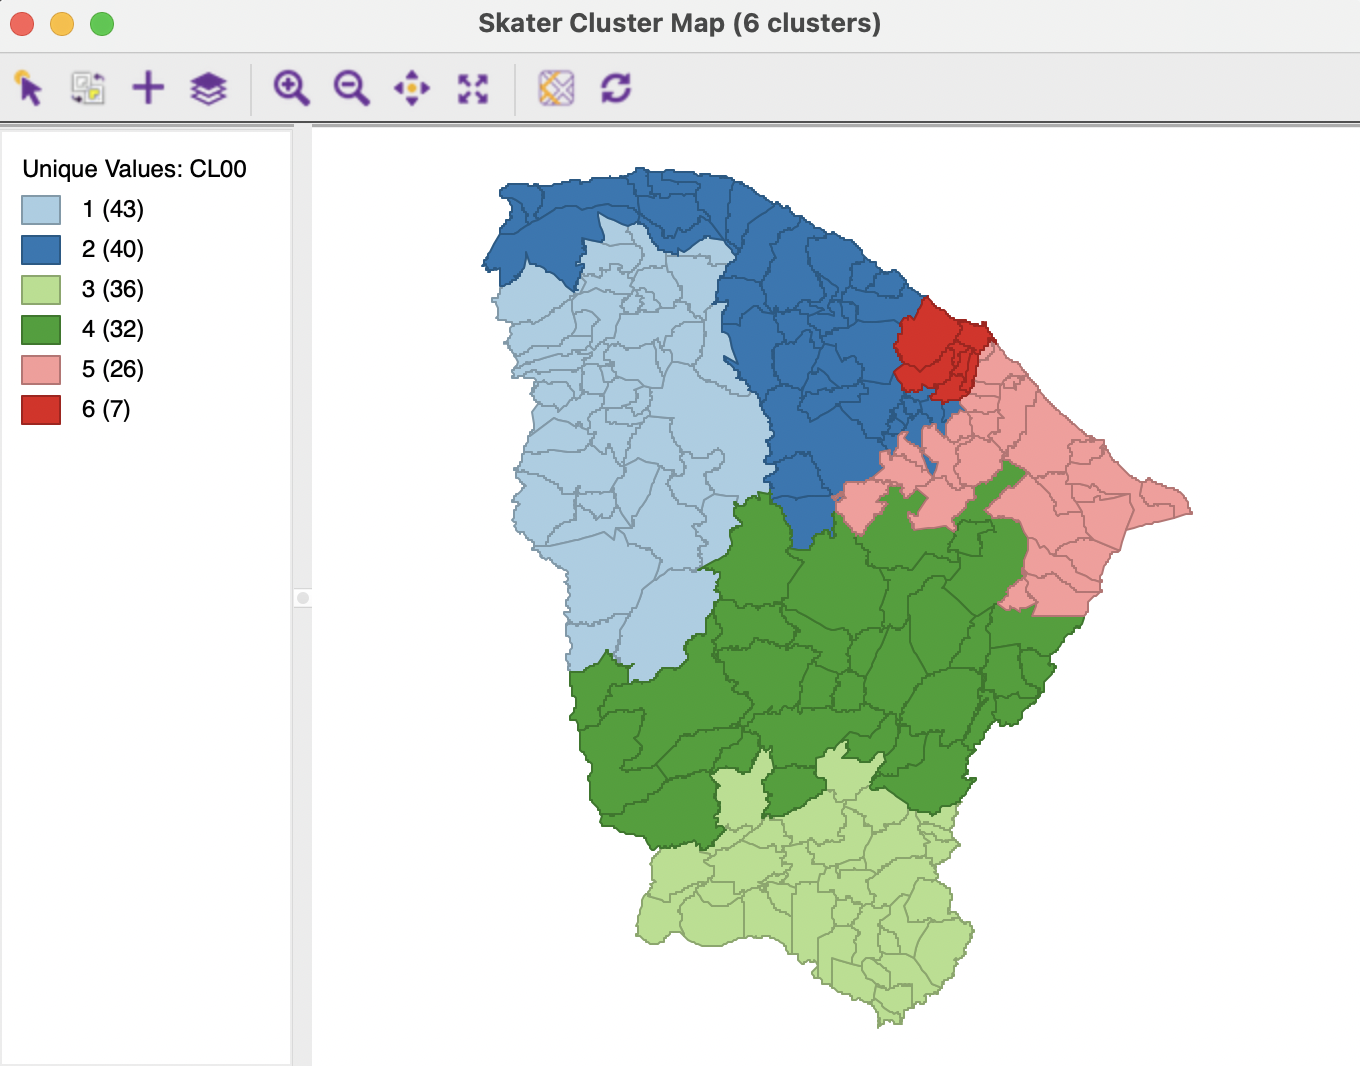Screen dimensions: 1360x1066
Task: Click pink swatch for cluster 5
Action: [41, 370]
